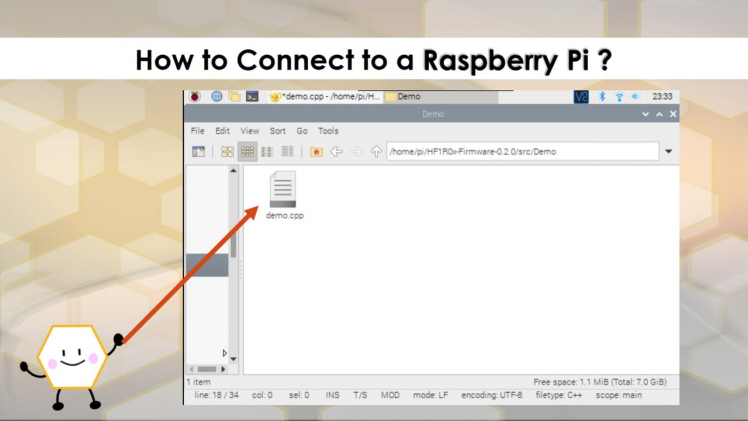The height and width of the screenshot is (421, 748).
Task: Open the VNC server tray icon
Action: [581, 97]
